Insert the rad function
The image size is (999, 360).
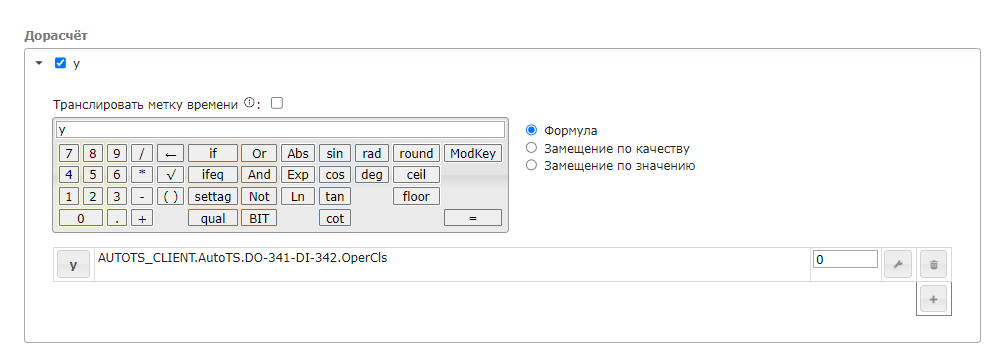click(371, 154)
